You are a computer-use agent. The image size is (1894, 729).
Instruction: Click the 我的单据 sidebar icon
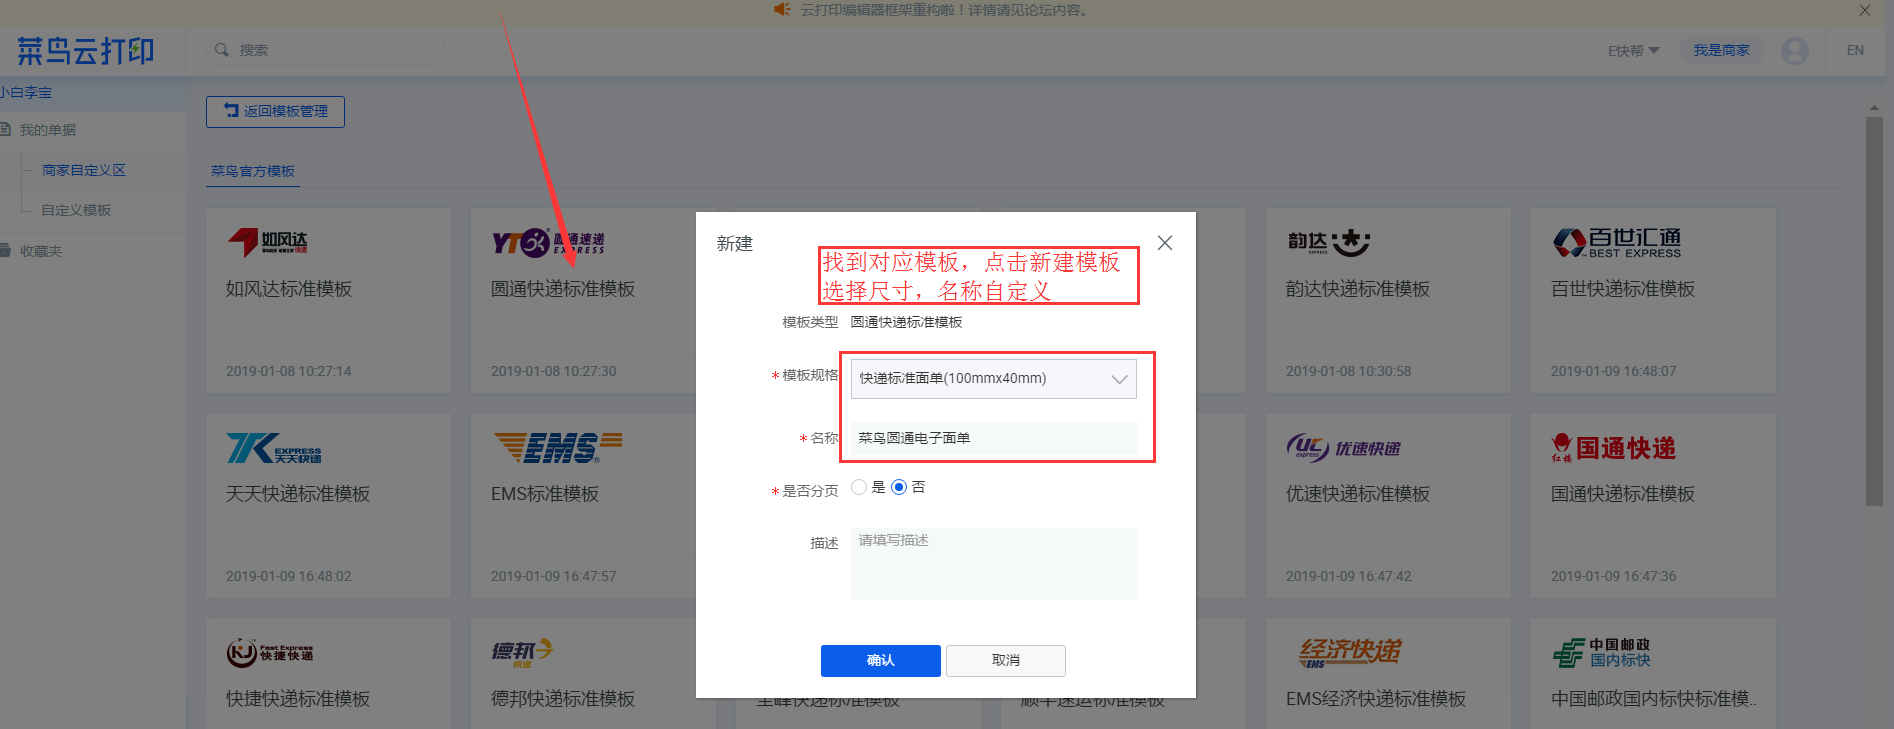[x=6, y=130]
